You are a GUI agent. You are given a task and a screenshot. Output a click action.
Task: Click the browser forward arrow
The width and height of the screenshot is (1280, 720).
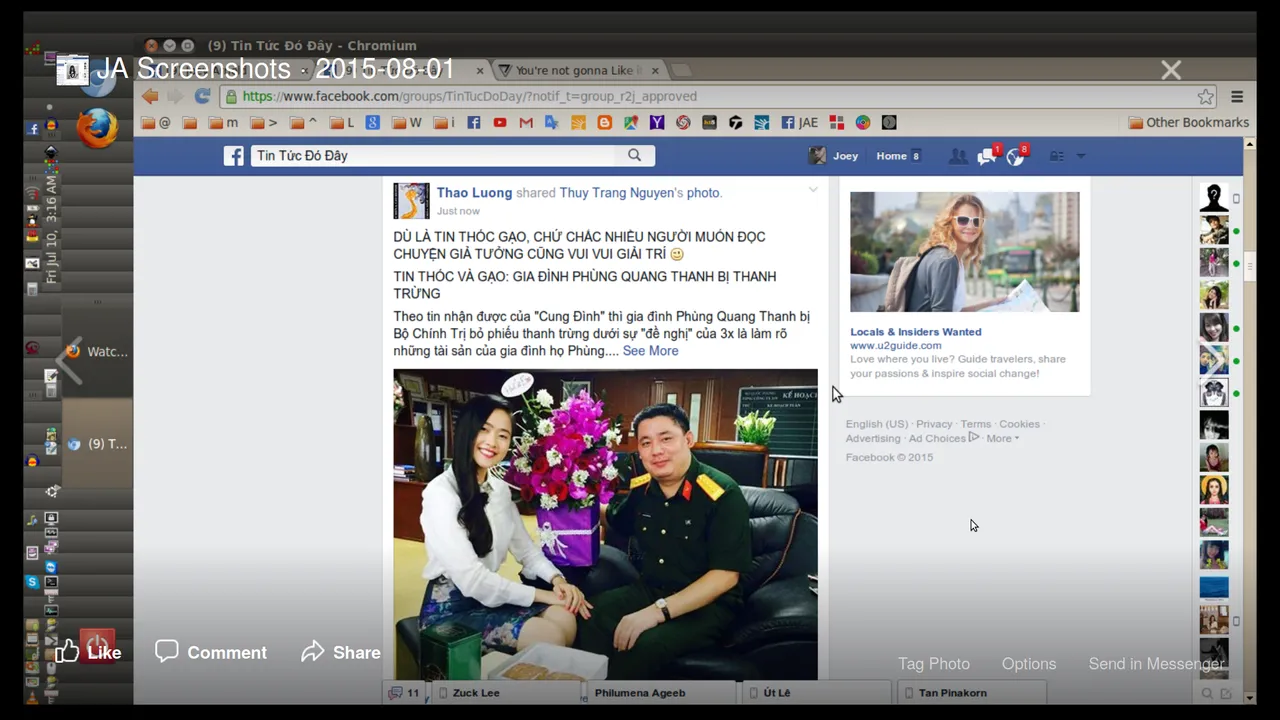[175, 96]
